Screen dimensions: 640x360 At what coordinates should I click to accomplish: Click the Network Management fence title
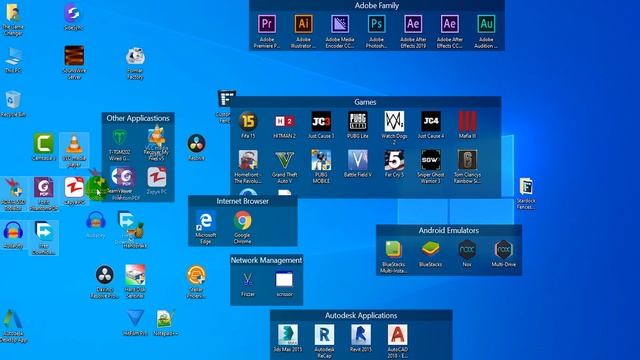pyautogui.click(x=267, y=260)
